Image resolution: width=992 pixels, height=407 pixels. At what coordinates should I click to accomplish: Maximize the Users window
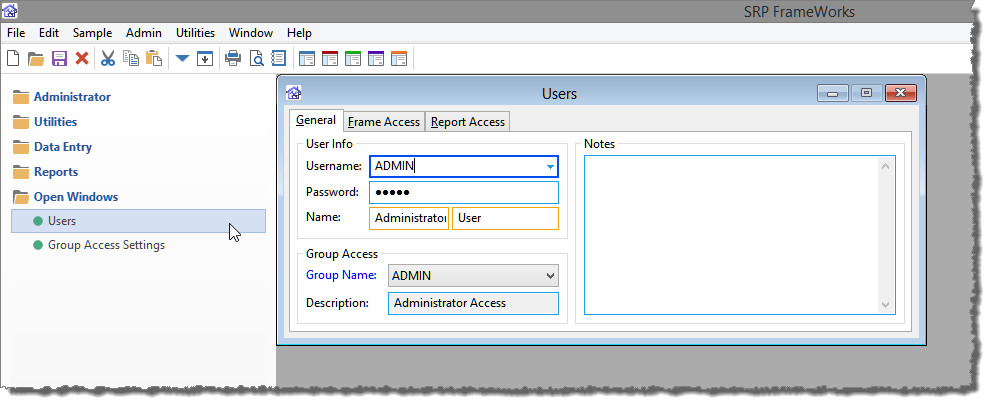866,93
